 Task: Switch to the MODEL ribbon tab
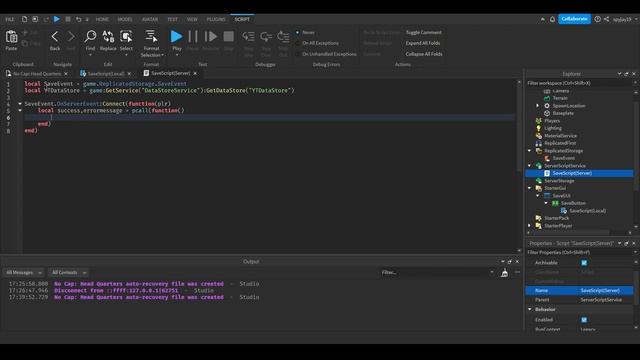tap(125, 19)
